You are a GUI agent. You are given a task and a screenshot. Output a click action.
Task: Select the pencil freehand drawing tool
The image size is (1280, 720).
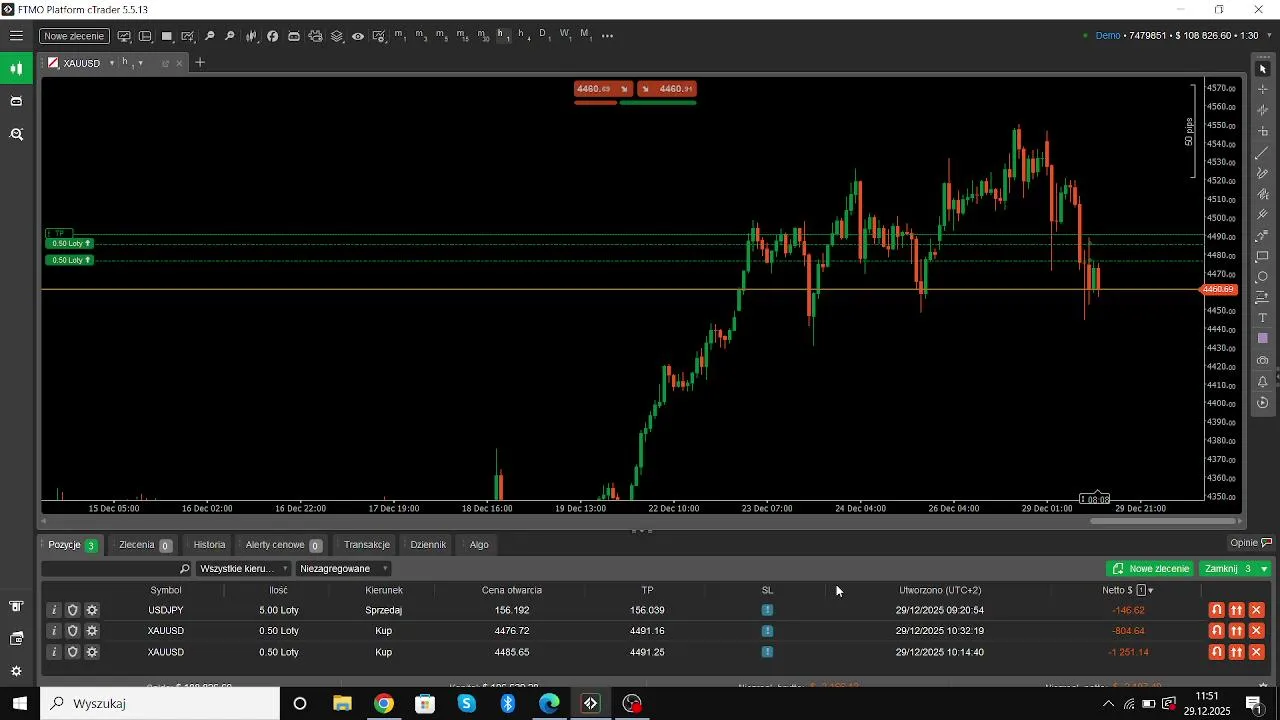click(1262, 173)
